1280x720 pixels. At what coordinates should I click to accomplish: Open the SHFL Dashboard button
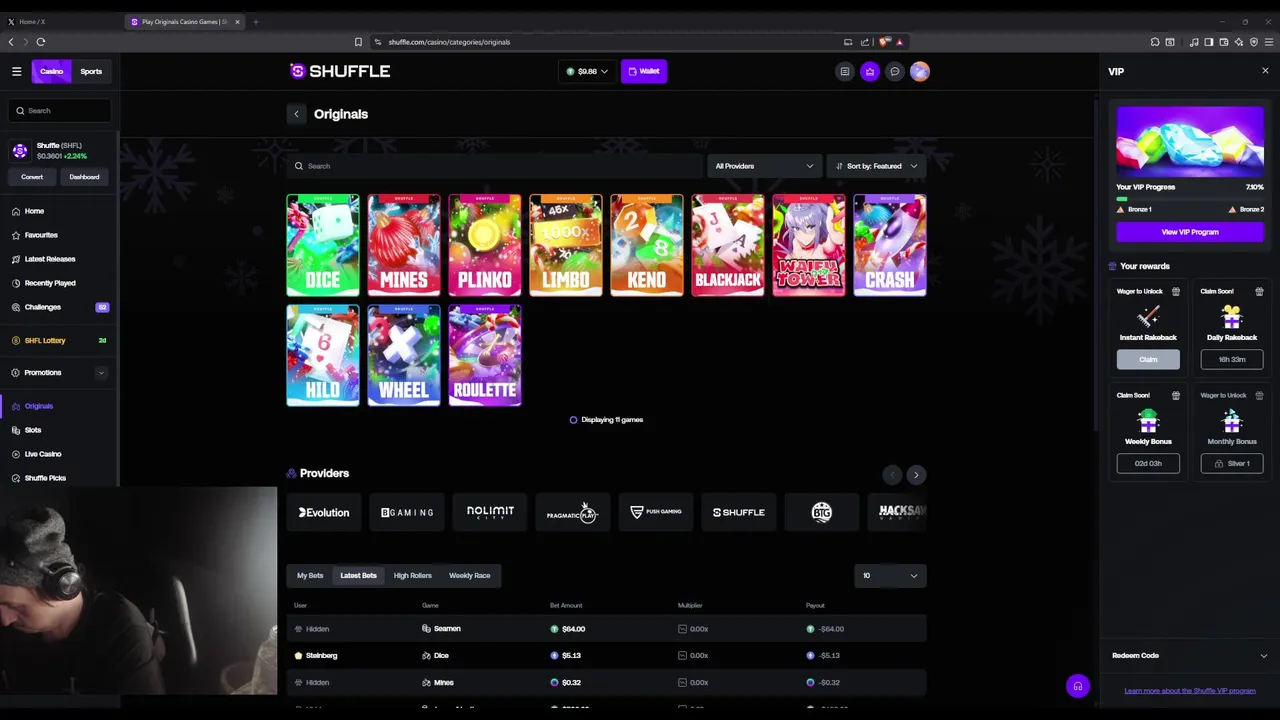click(84, 177)
